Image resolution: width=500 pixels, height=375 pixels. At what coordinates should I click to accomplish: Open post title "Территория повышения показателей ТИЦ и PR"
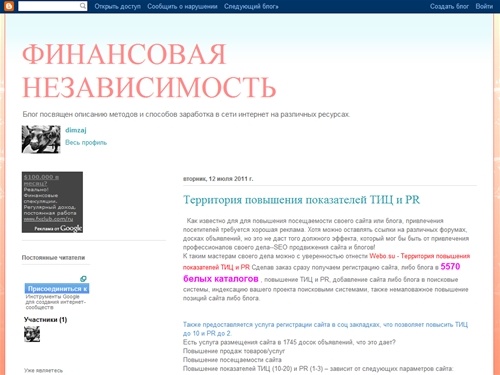(301, 200)
